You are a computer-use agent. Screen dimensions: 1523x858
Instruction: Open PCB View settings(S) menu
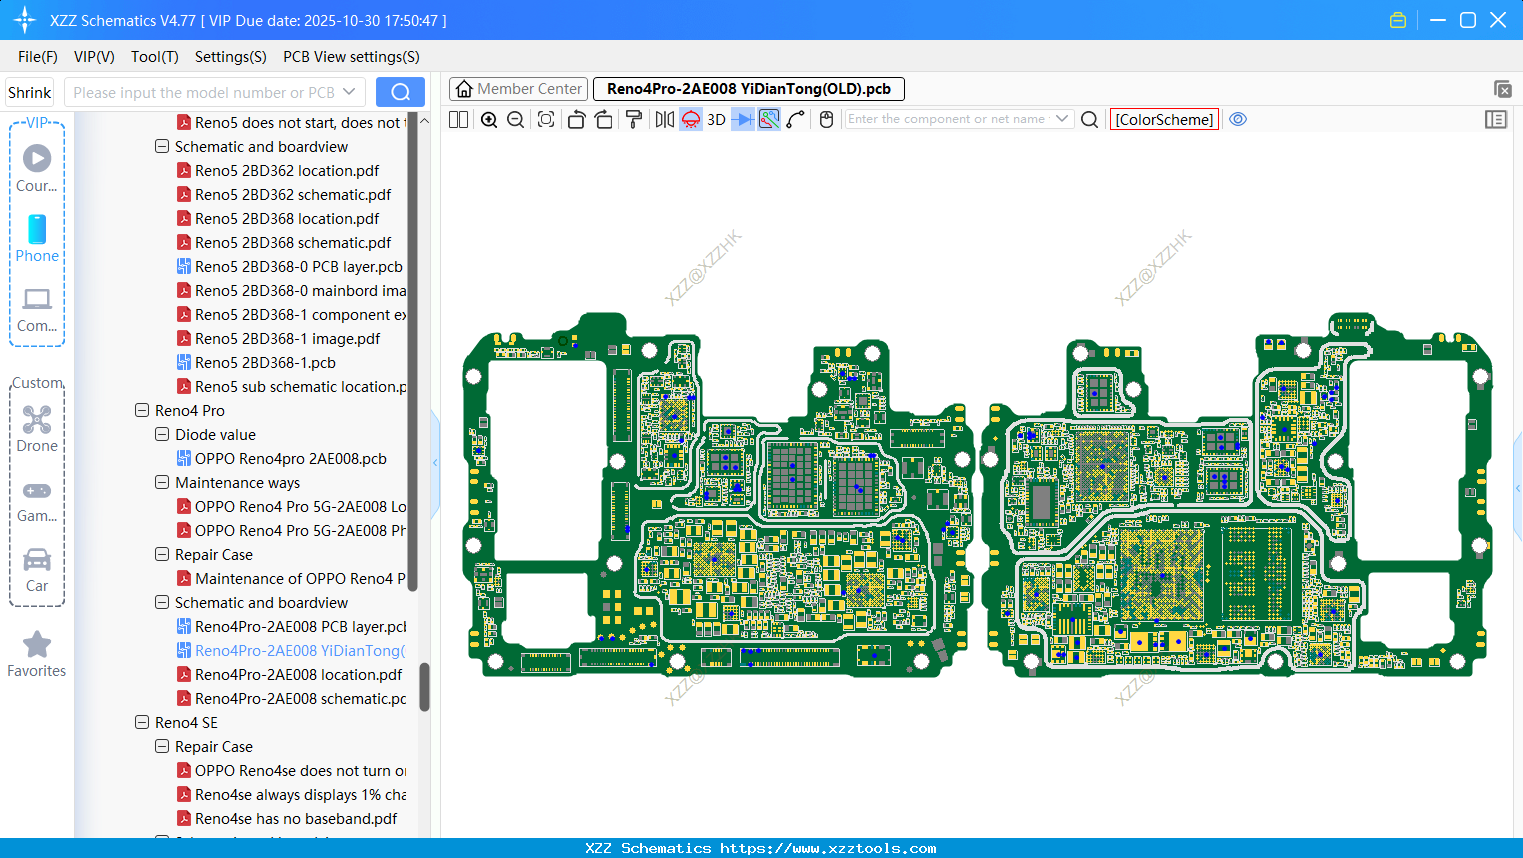click(351, 57)
